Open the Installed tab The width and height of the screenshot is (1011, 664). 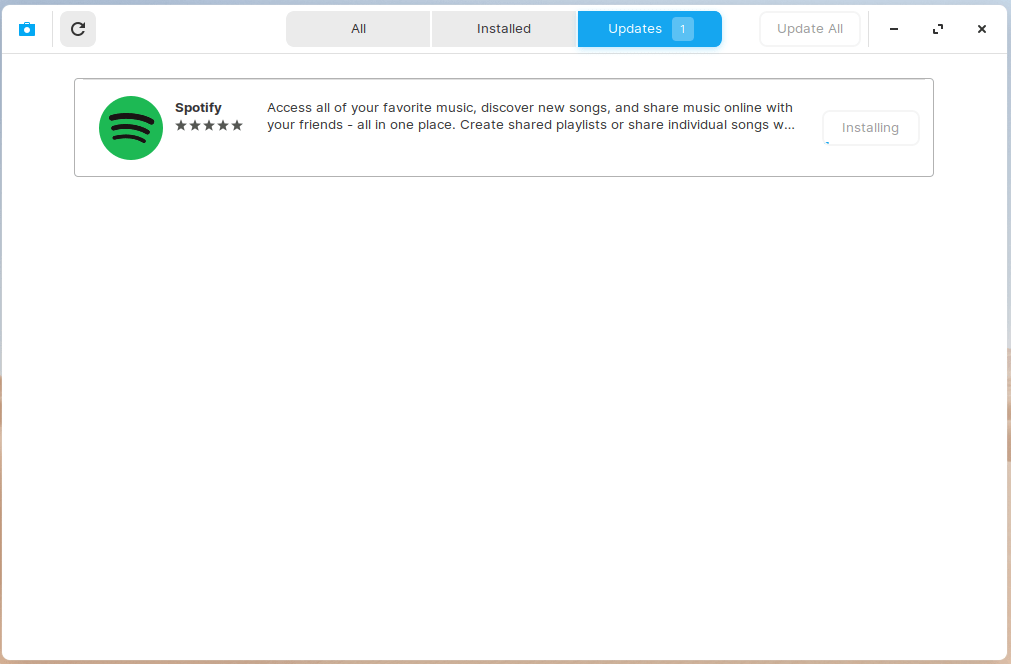pyautogui.click(x=504, y=29)
